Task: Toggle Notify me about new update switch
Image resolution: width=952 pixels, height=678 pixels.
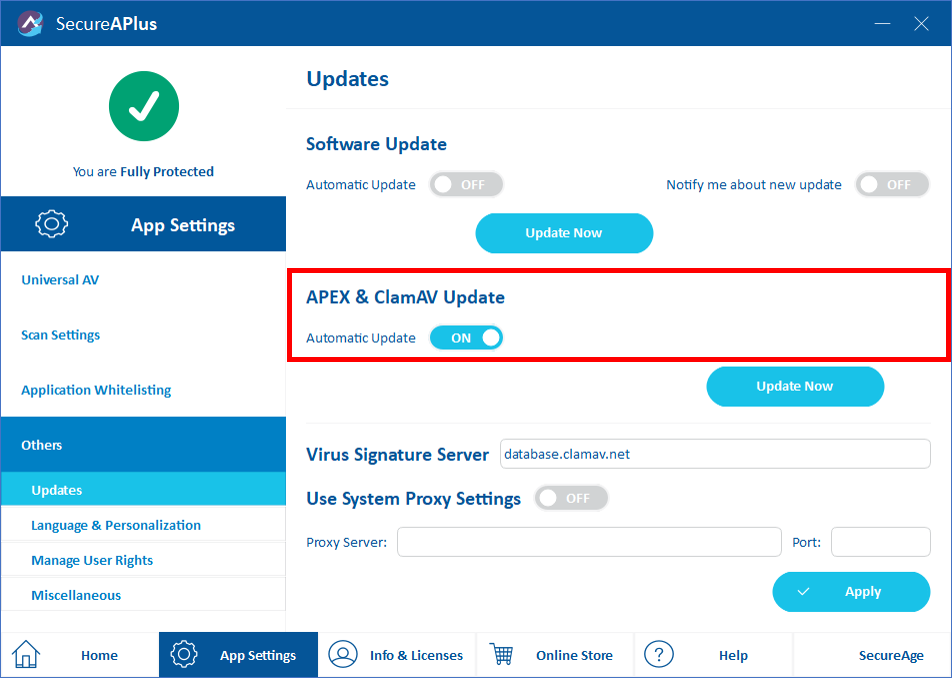Action: 892,185
